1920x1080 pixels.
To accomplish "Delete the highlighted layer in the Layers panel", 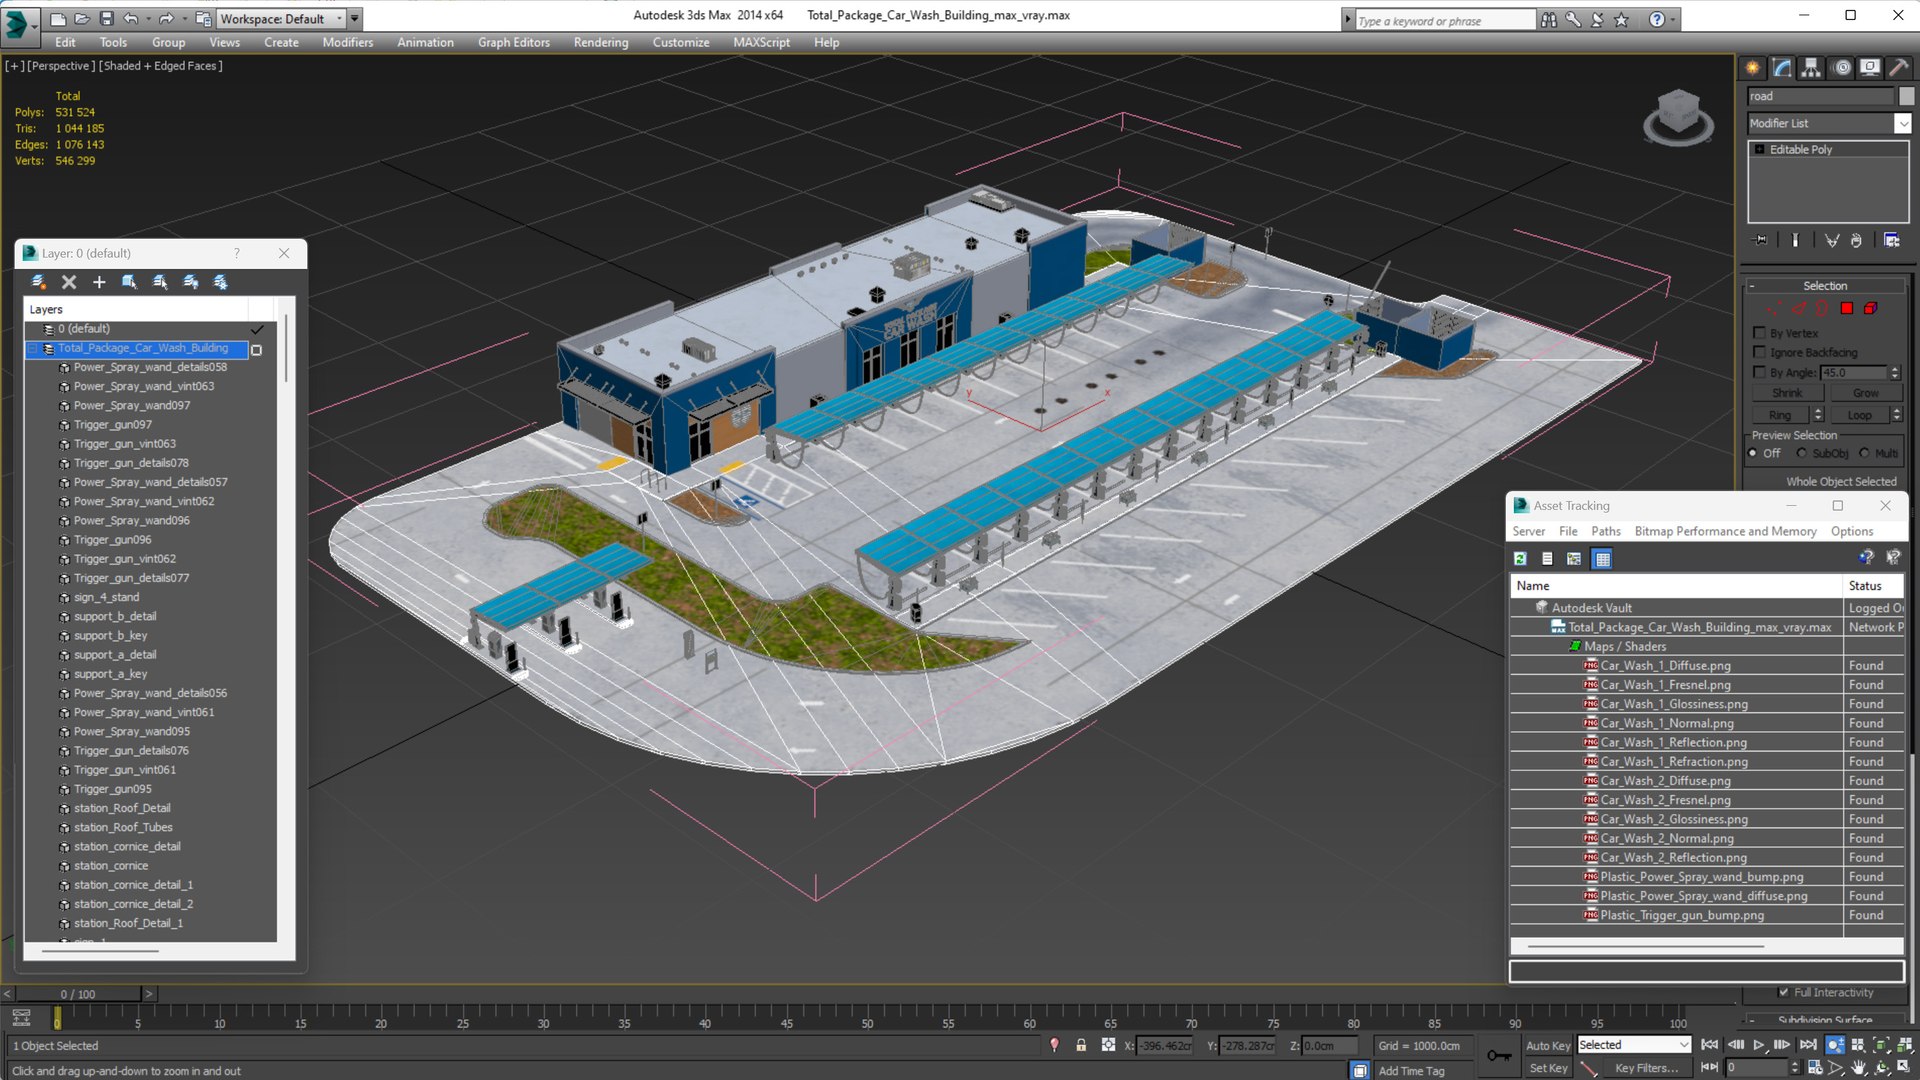I will (69, 282).
